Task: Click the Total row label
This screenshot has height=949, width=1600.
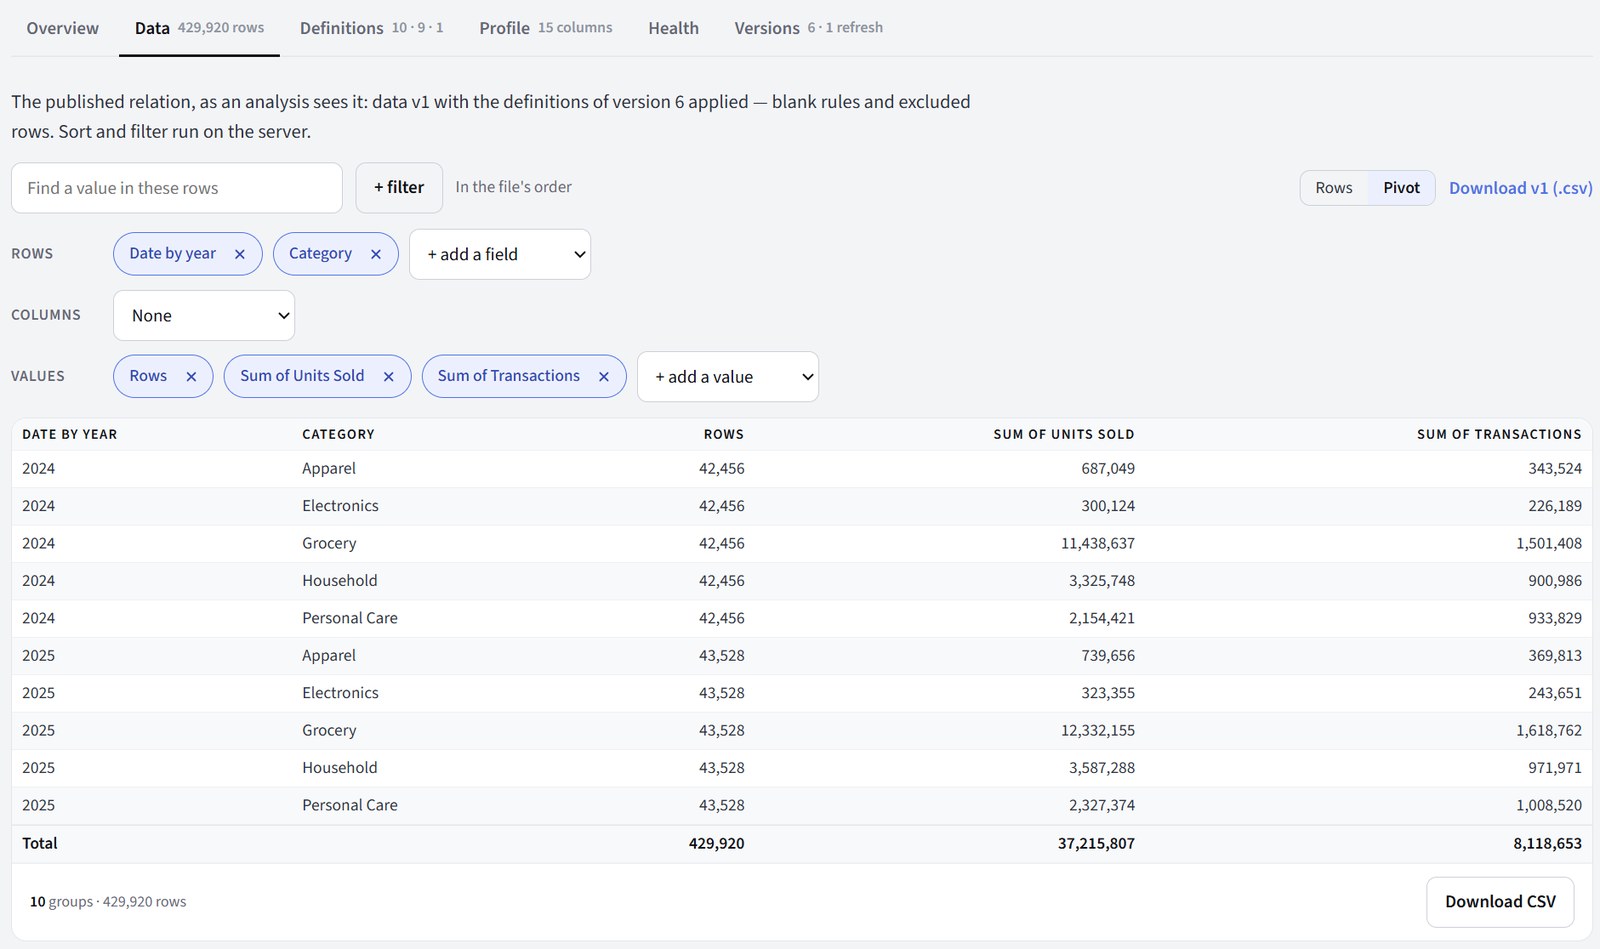Action: pyautogui.click(x=40, y=844)
